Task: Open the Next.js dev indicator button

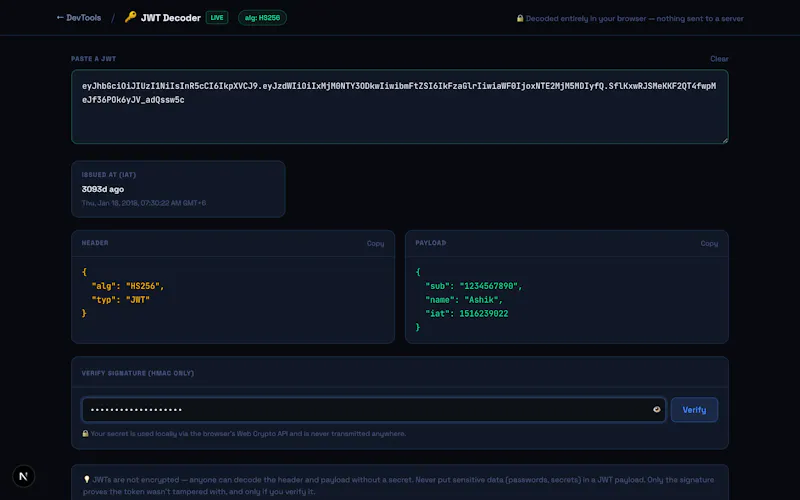Action: (x=23, y=476)
